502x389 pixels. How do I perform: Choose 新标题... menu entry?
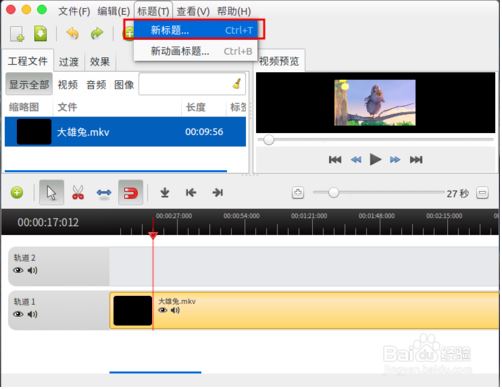click(x=195, y=30)
